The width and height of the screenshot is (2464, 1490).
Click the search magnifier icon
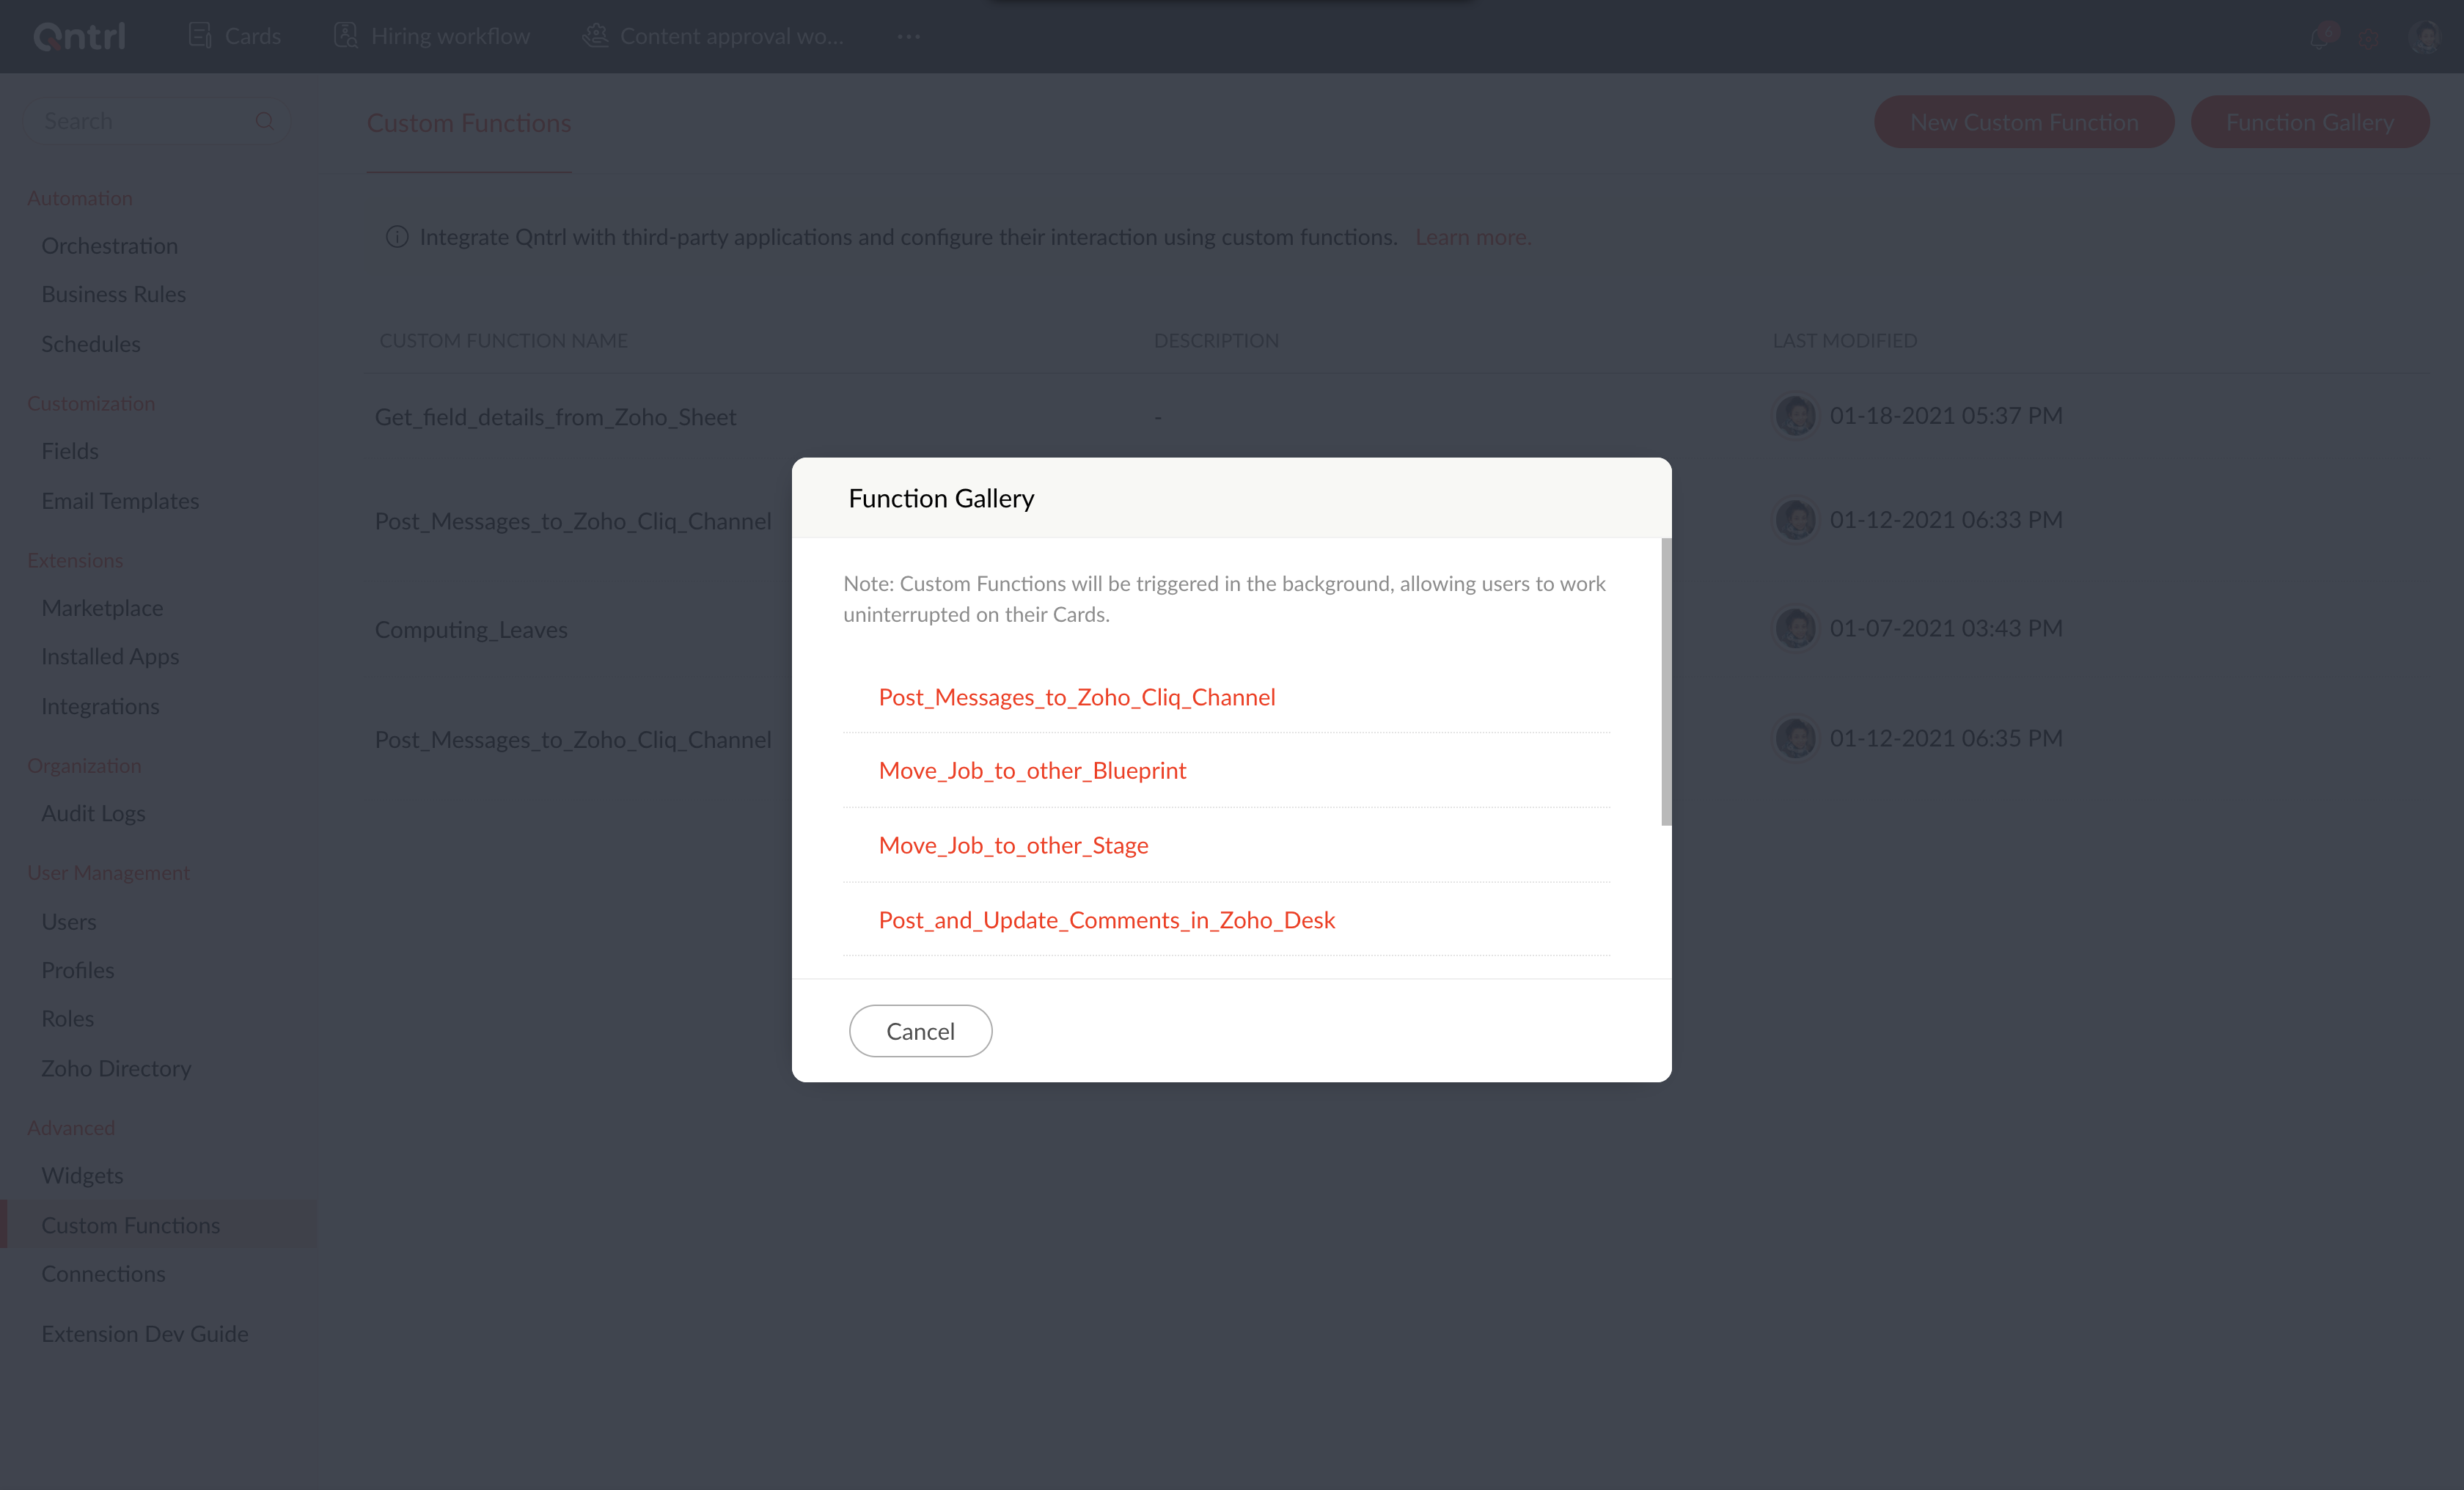265,121
